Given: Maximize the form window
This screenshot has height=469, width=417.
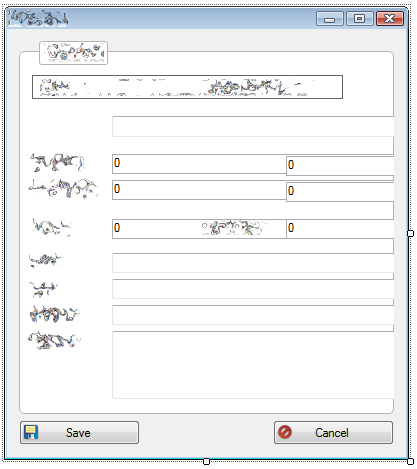Looking at the screenshot, I should tap(359, 19).
